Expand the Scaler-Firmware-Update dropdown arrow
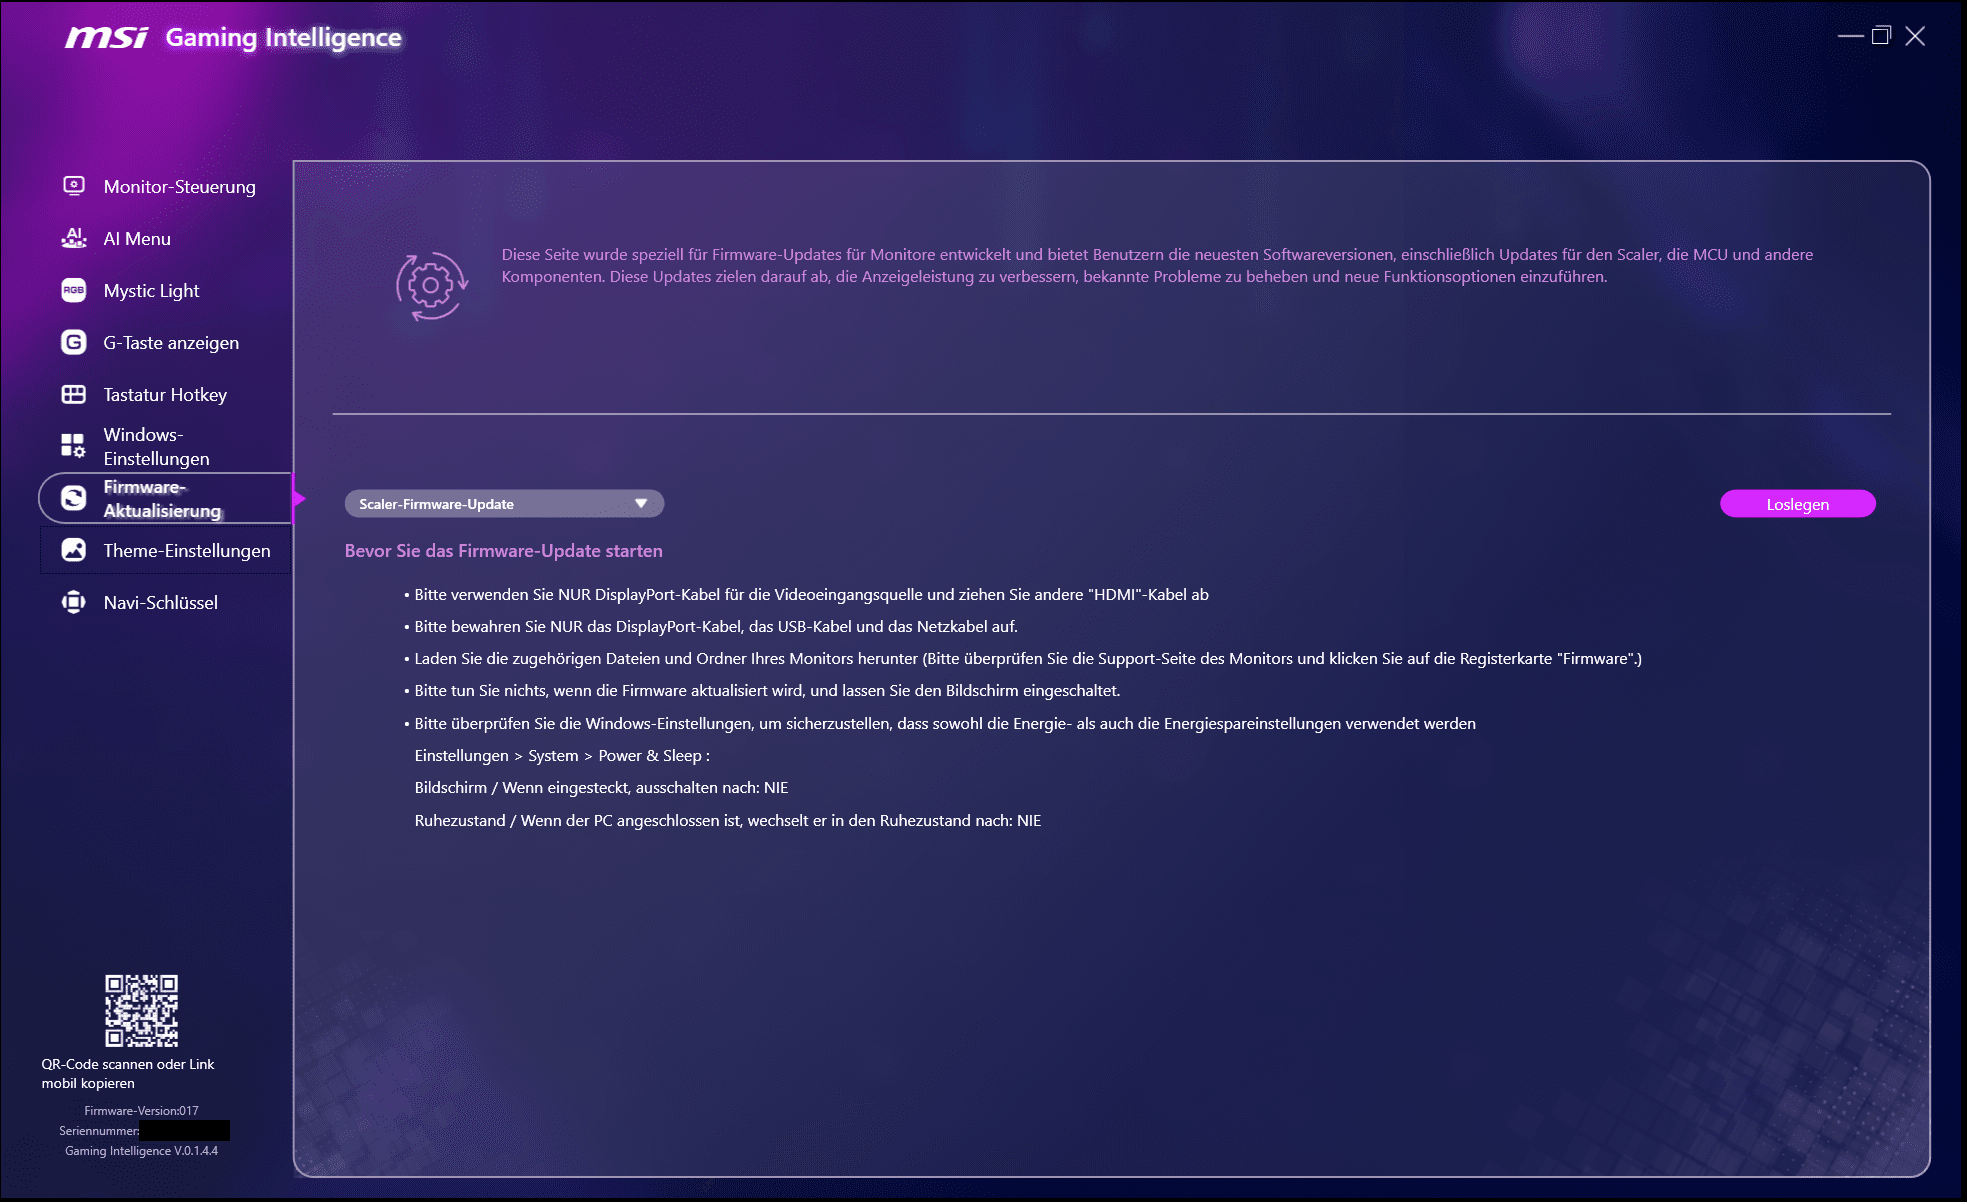This screenshot has height=1202, width=1967. (x=641, y=504)
